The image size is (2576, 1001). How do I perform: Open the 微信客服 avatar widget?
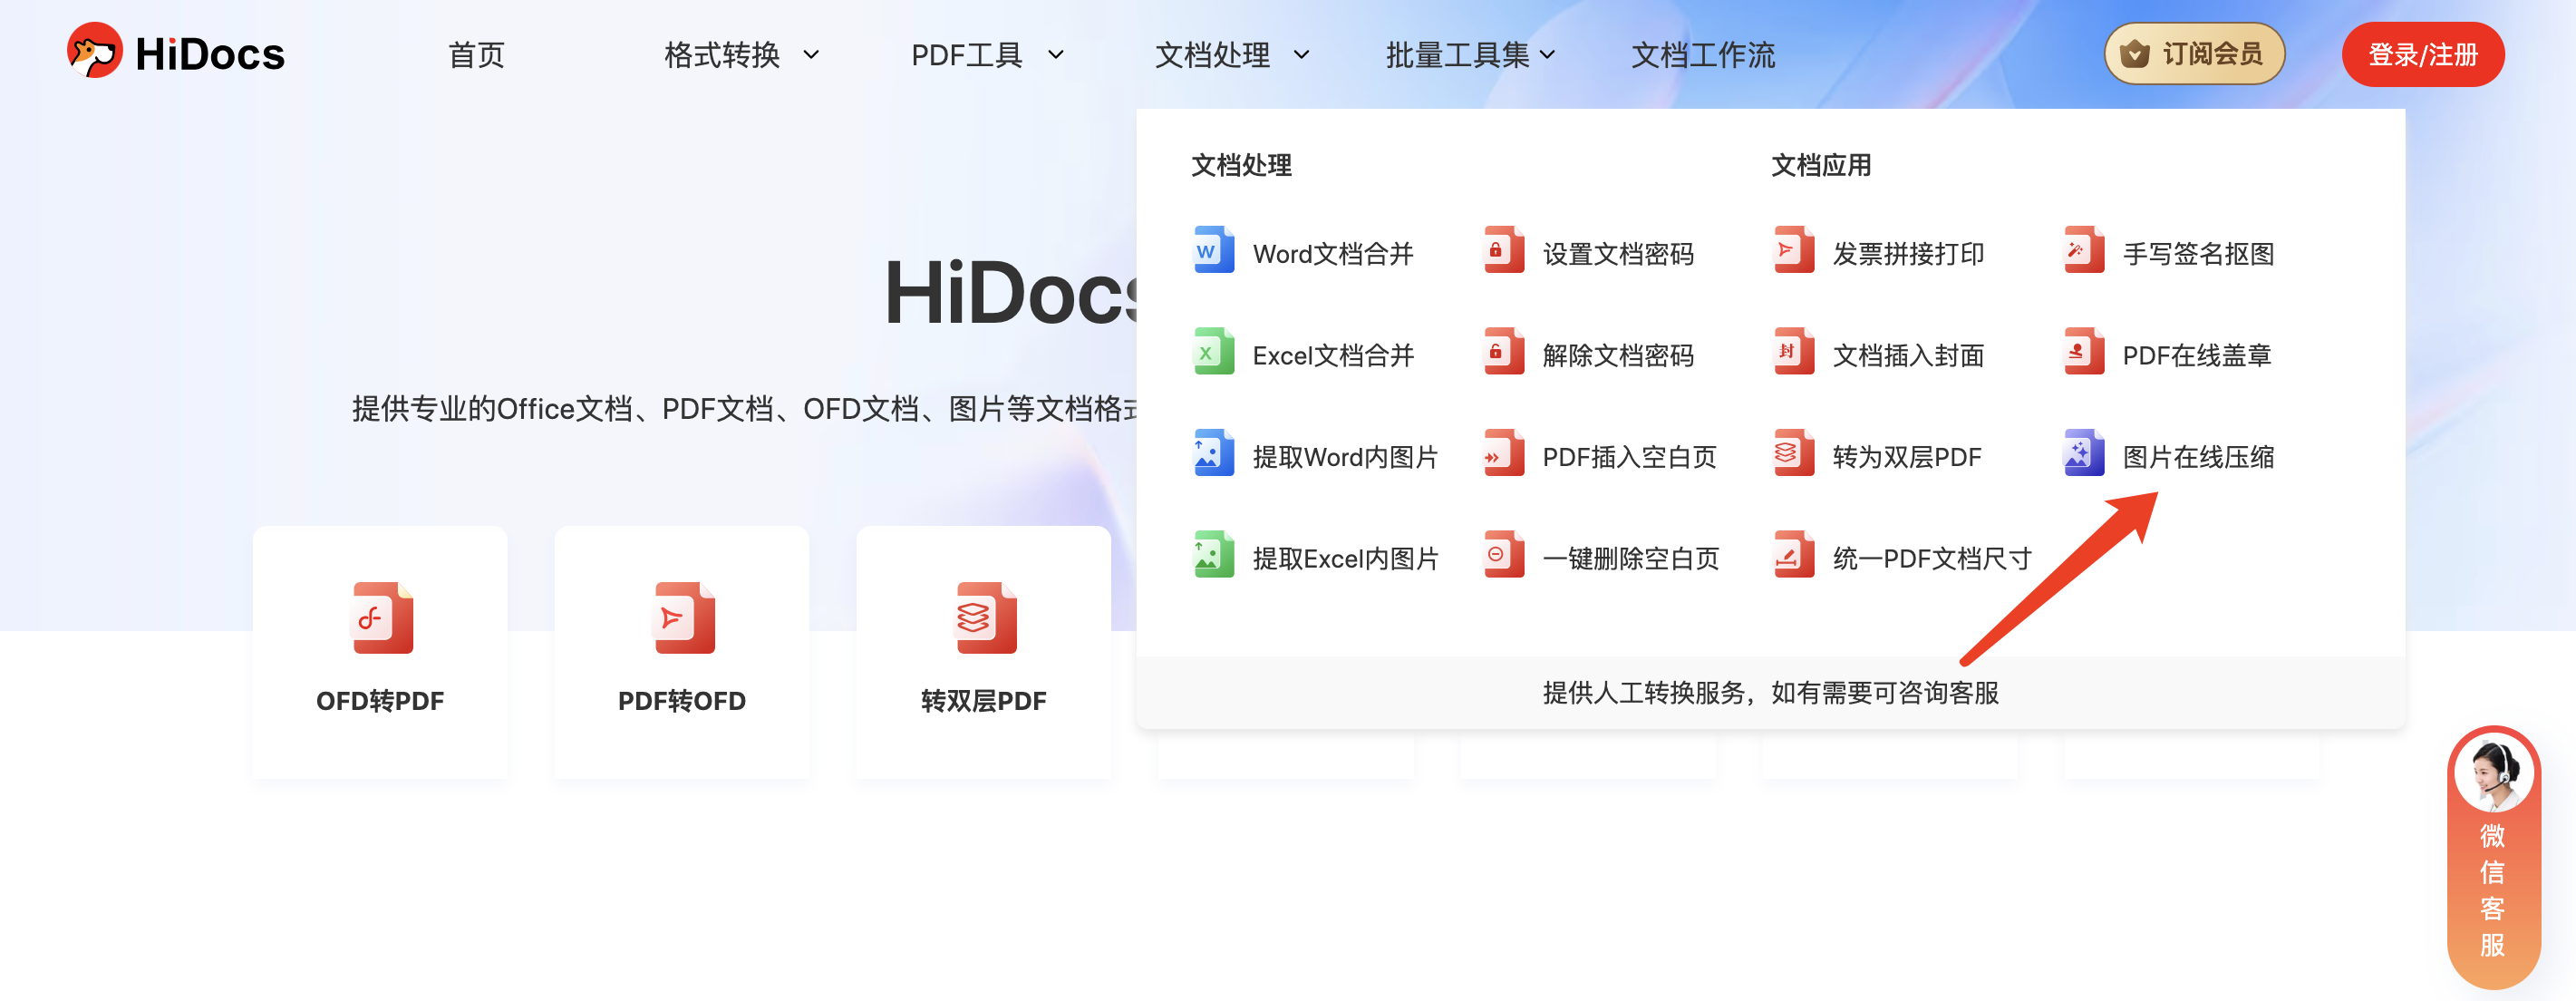coord(2493,773)
